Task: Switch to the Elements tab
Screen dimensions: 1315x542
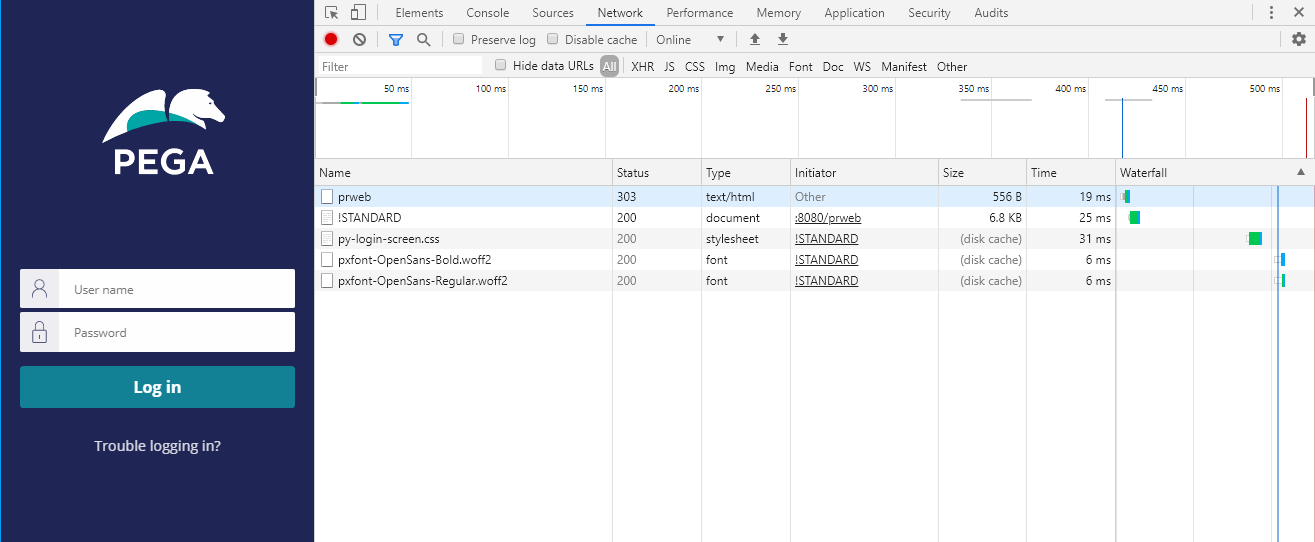Action: coord(419,13)
